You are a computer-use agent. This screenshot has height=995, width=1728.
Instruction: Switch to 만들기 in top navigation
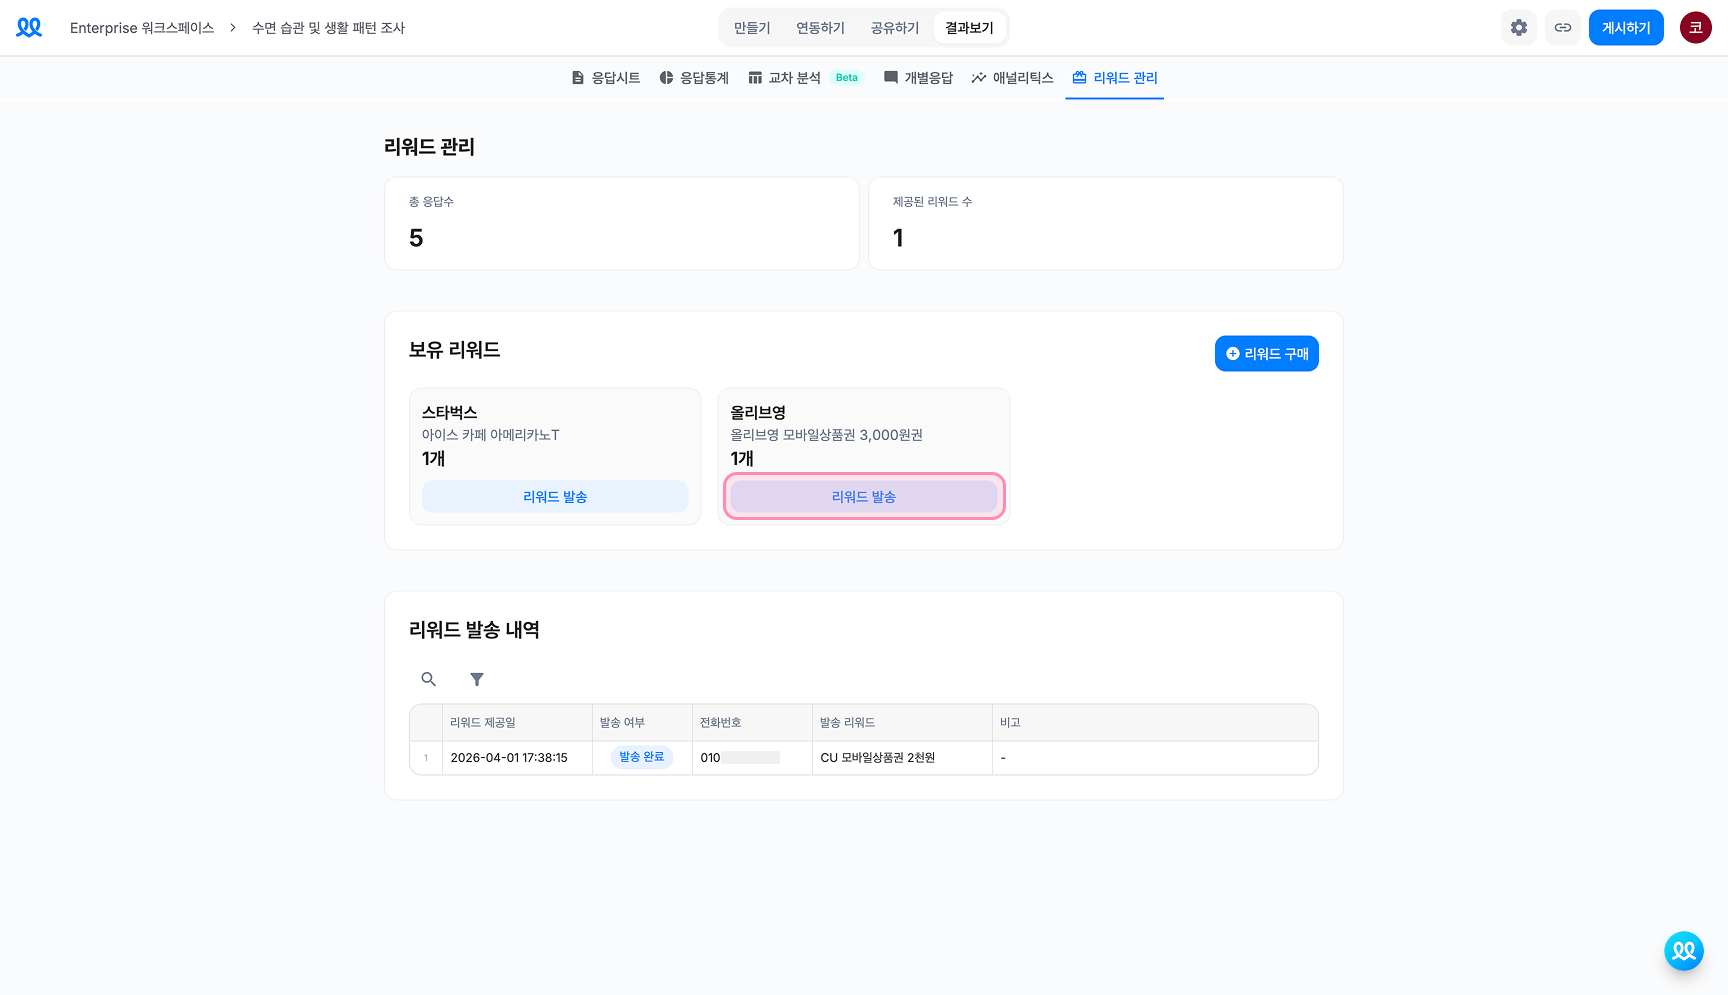pos(752,28)
